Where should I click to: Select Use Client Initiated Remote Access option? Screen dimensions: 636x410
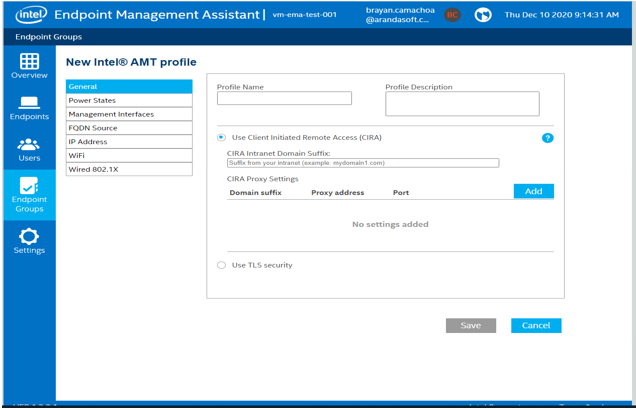(x=221, y=137)
